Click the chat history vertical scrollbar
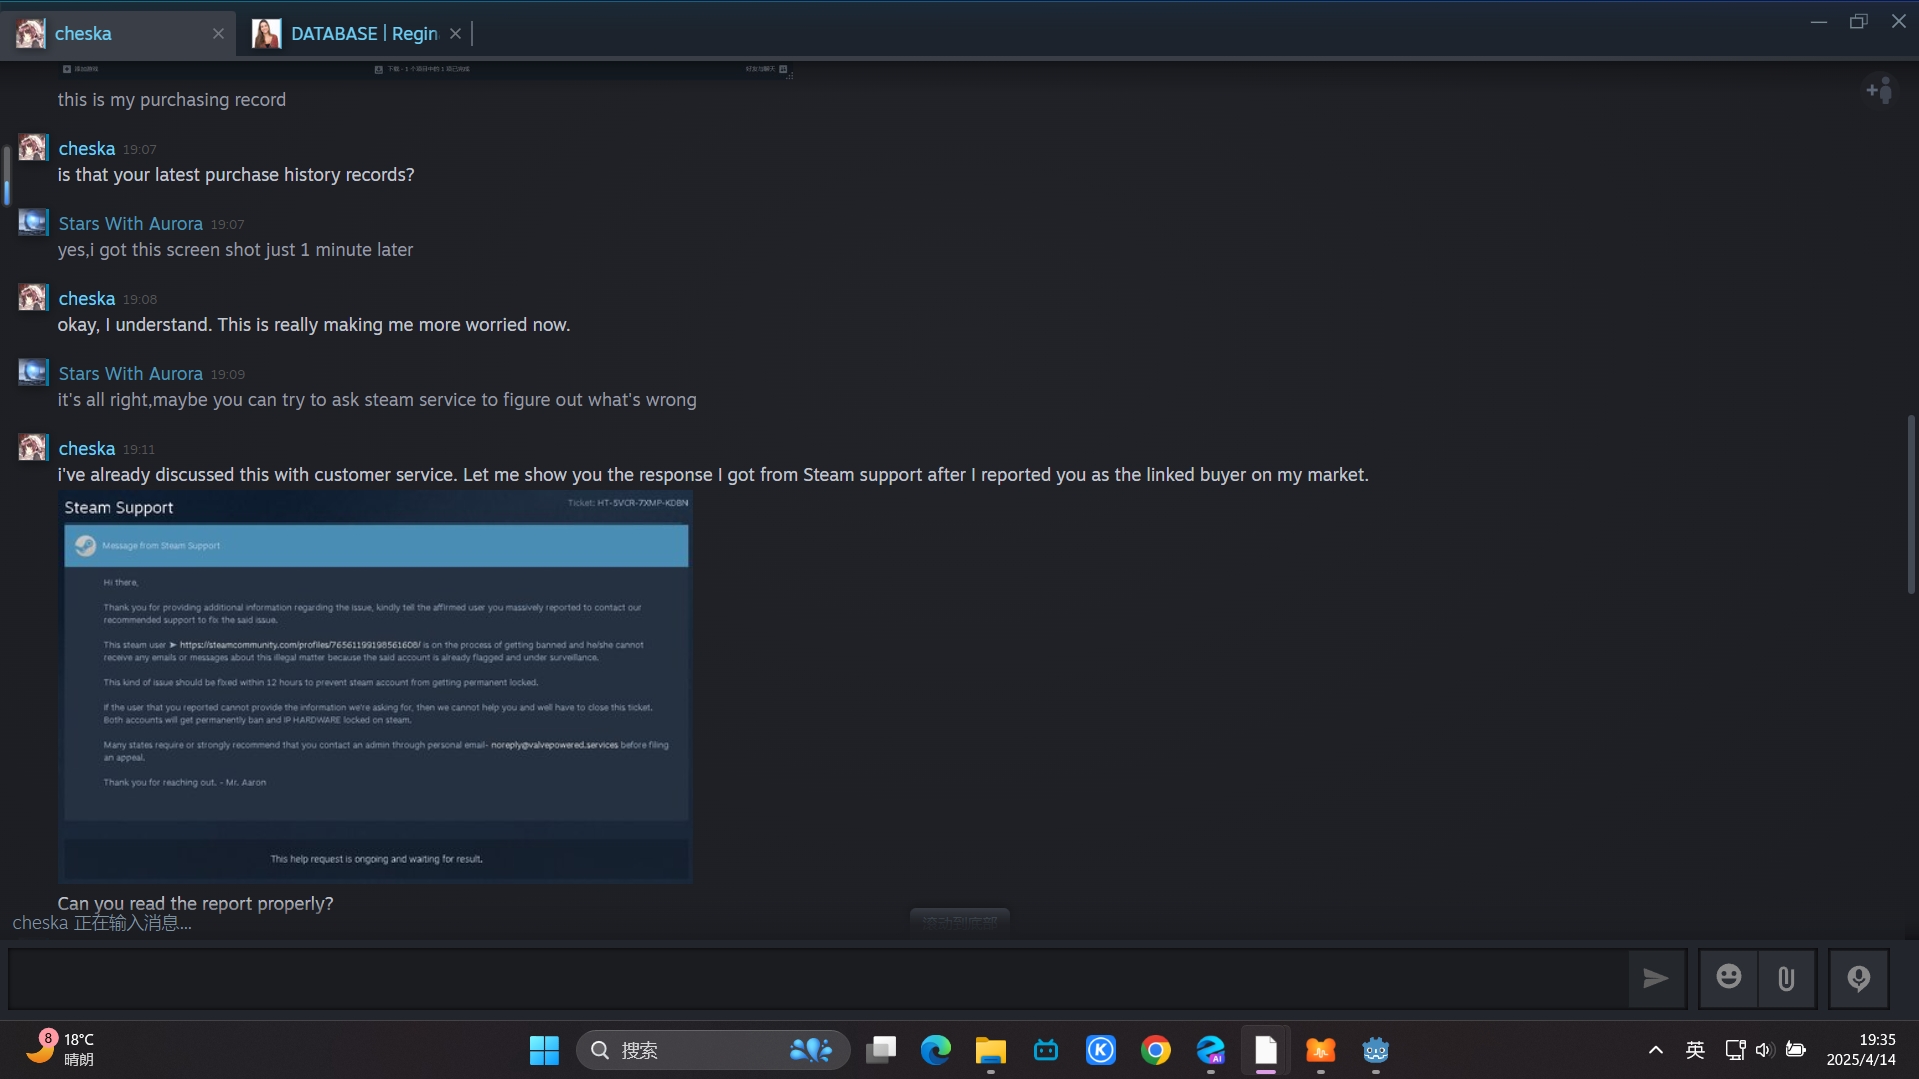This screenshot has height=1079, width=1919. pos(1911,505)
